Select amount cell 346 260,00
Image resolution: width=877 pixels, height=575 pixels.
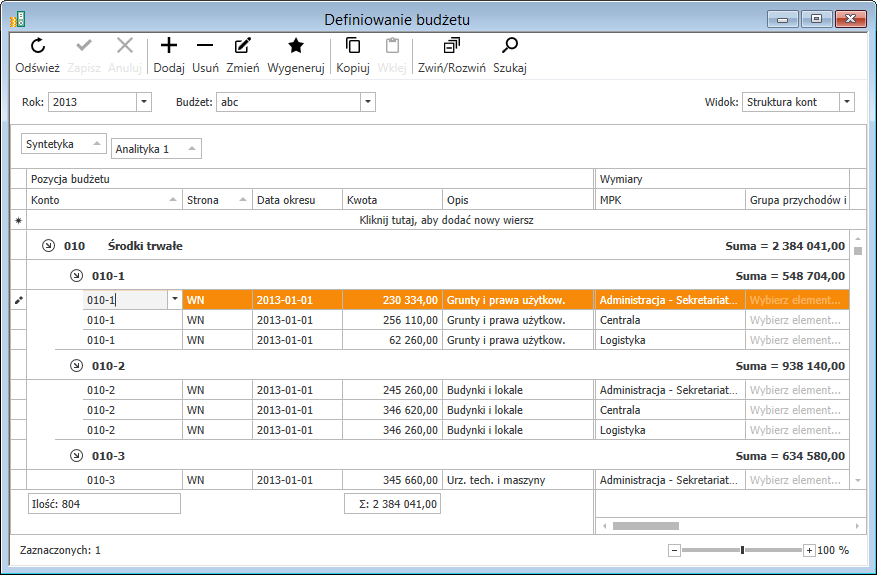[393, 430]
